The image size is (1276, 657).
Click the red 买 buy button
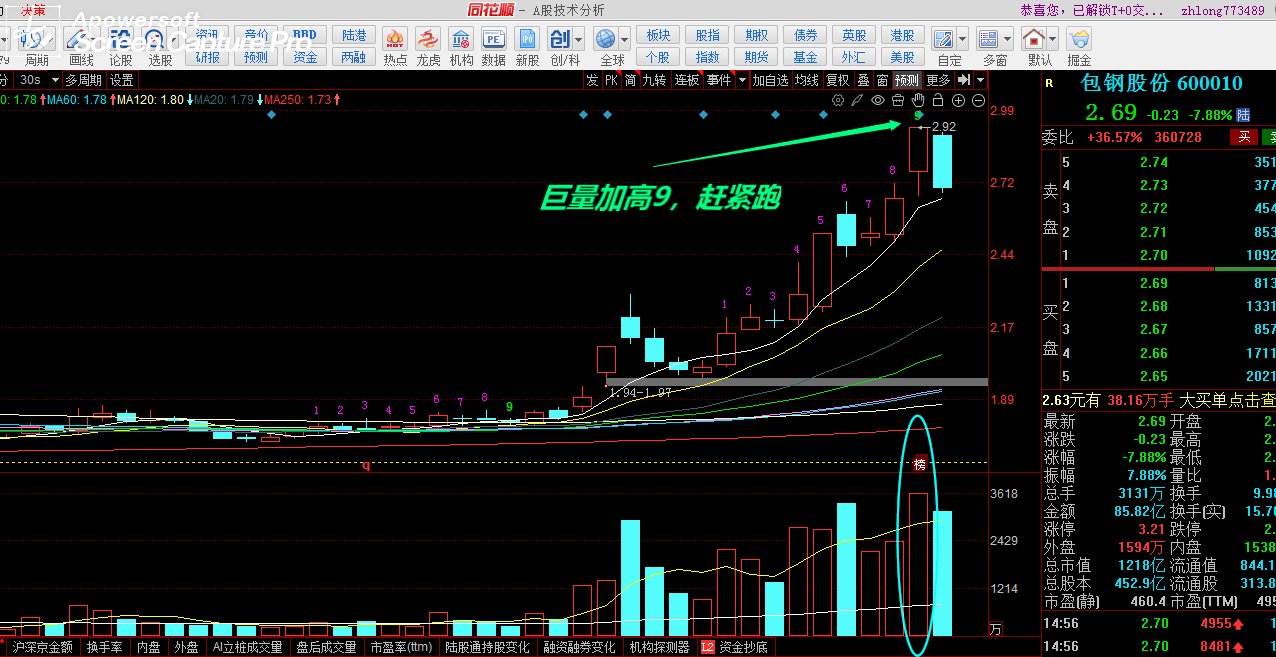click(1244, 137)
